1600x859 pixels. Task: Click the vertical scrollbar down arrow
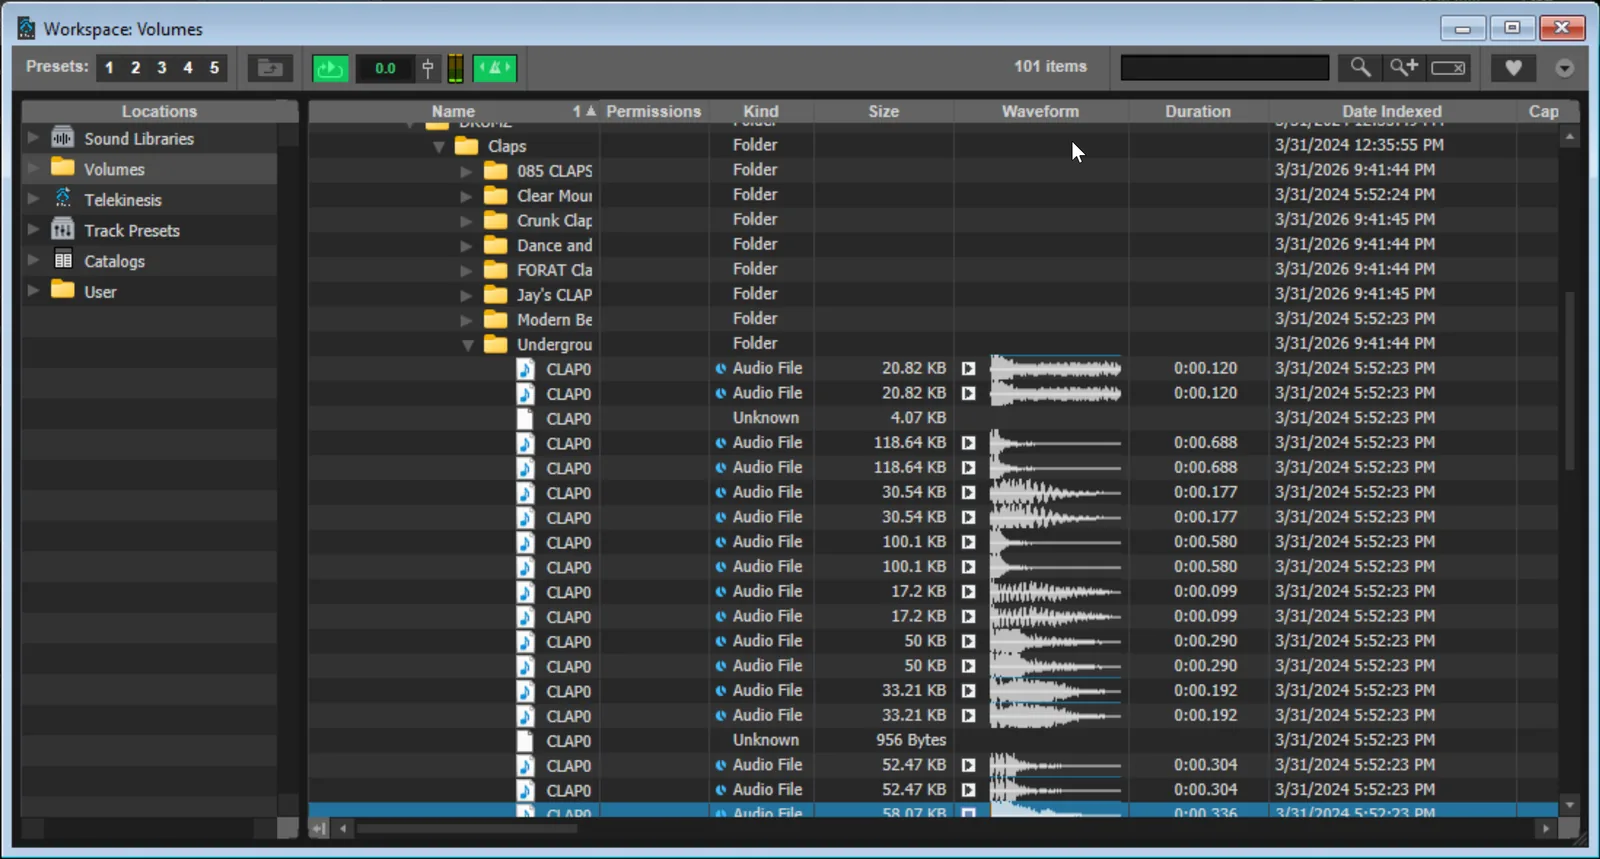[1569, 804]
